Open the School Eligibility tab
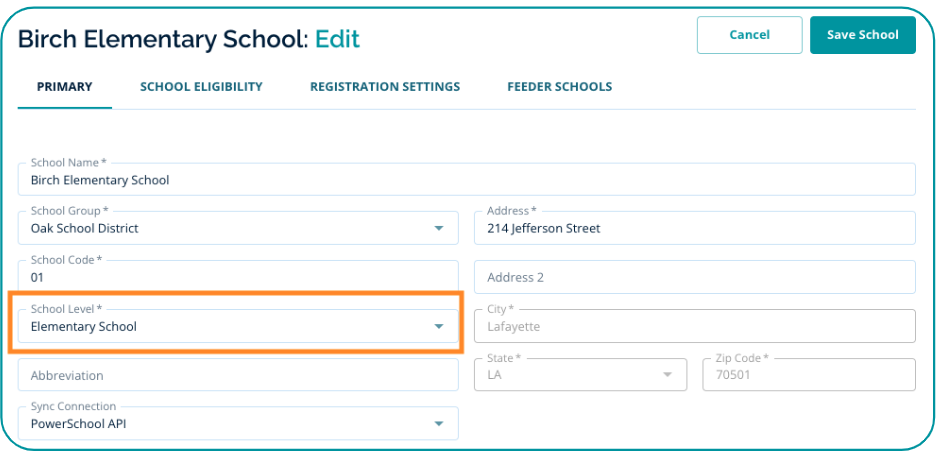942x456 pixels. 201,87
